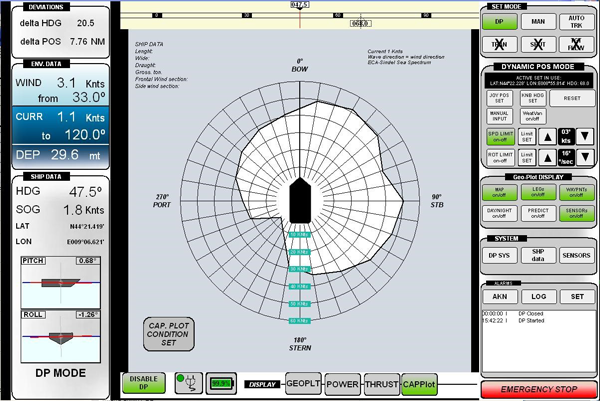The height and width of the screenshot is (401, 600).
Task: Open the POWER display tab
Action: pyautogui.click(x=343, y=383)
